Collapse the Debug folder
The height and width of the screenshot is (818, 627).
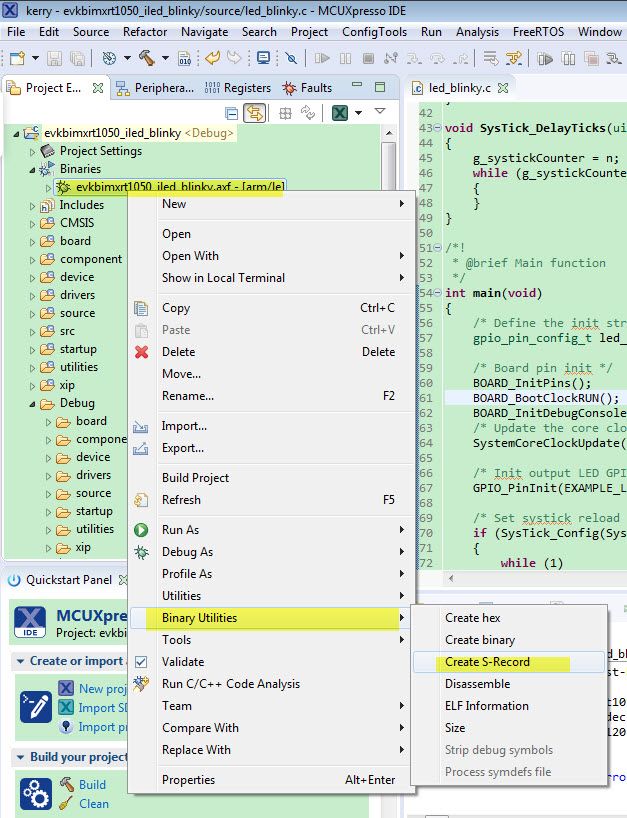click(32, 404)
